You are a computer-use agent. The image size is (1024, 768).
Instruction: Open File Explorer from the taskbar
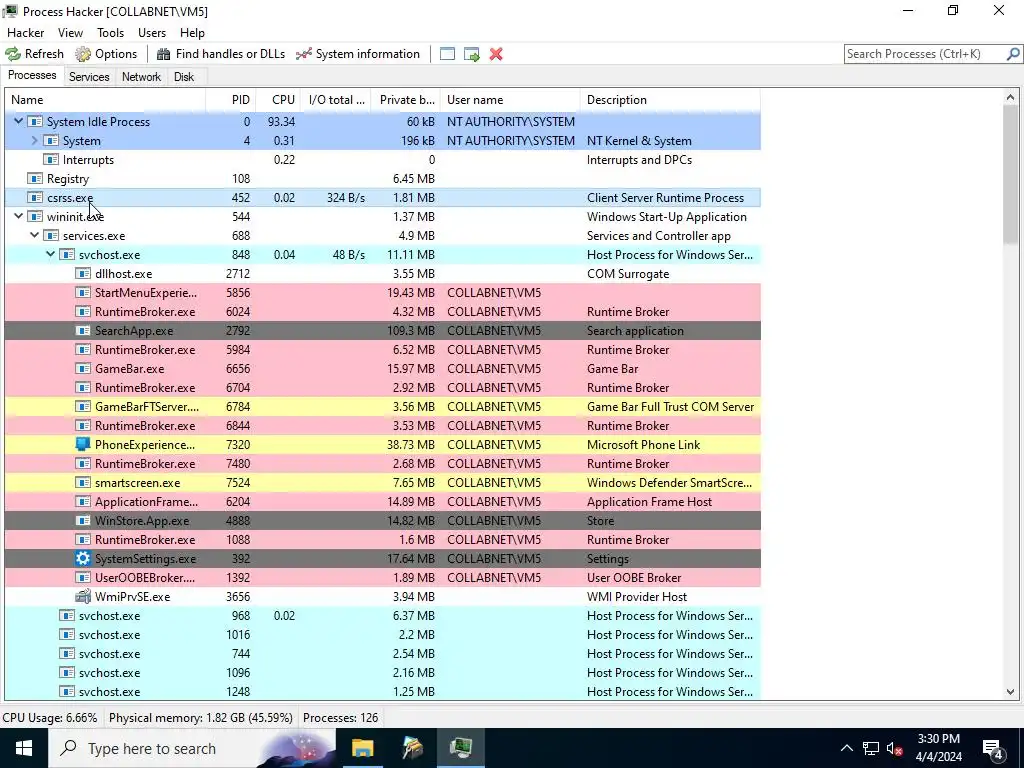pyautogui.click(x=362, y=748)
